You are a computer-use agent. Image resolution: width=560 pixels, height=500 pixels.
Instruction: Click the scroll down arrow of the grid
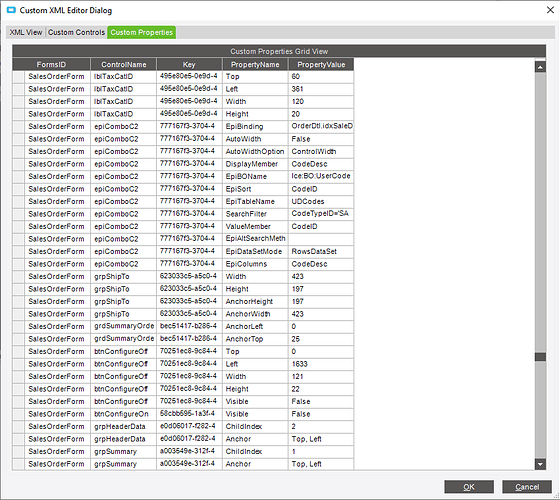(x=540, y=464)
